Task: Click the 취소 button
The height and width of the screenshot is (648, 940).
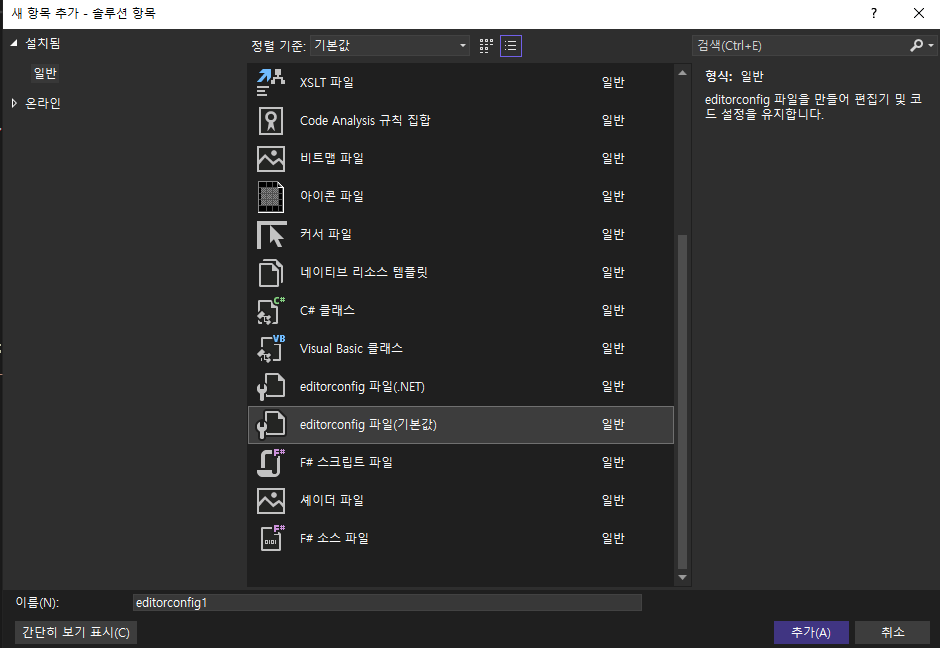Action: coord(892,632)
